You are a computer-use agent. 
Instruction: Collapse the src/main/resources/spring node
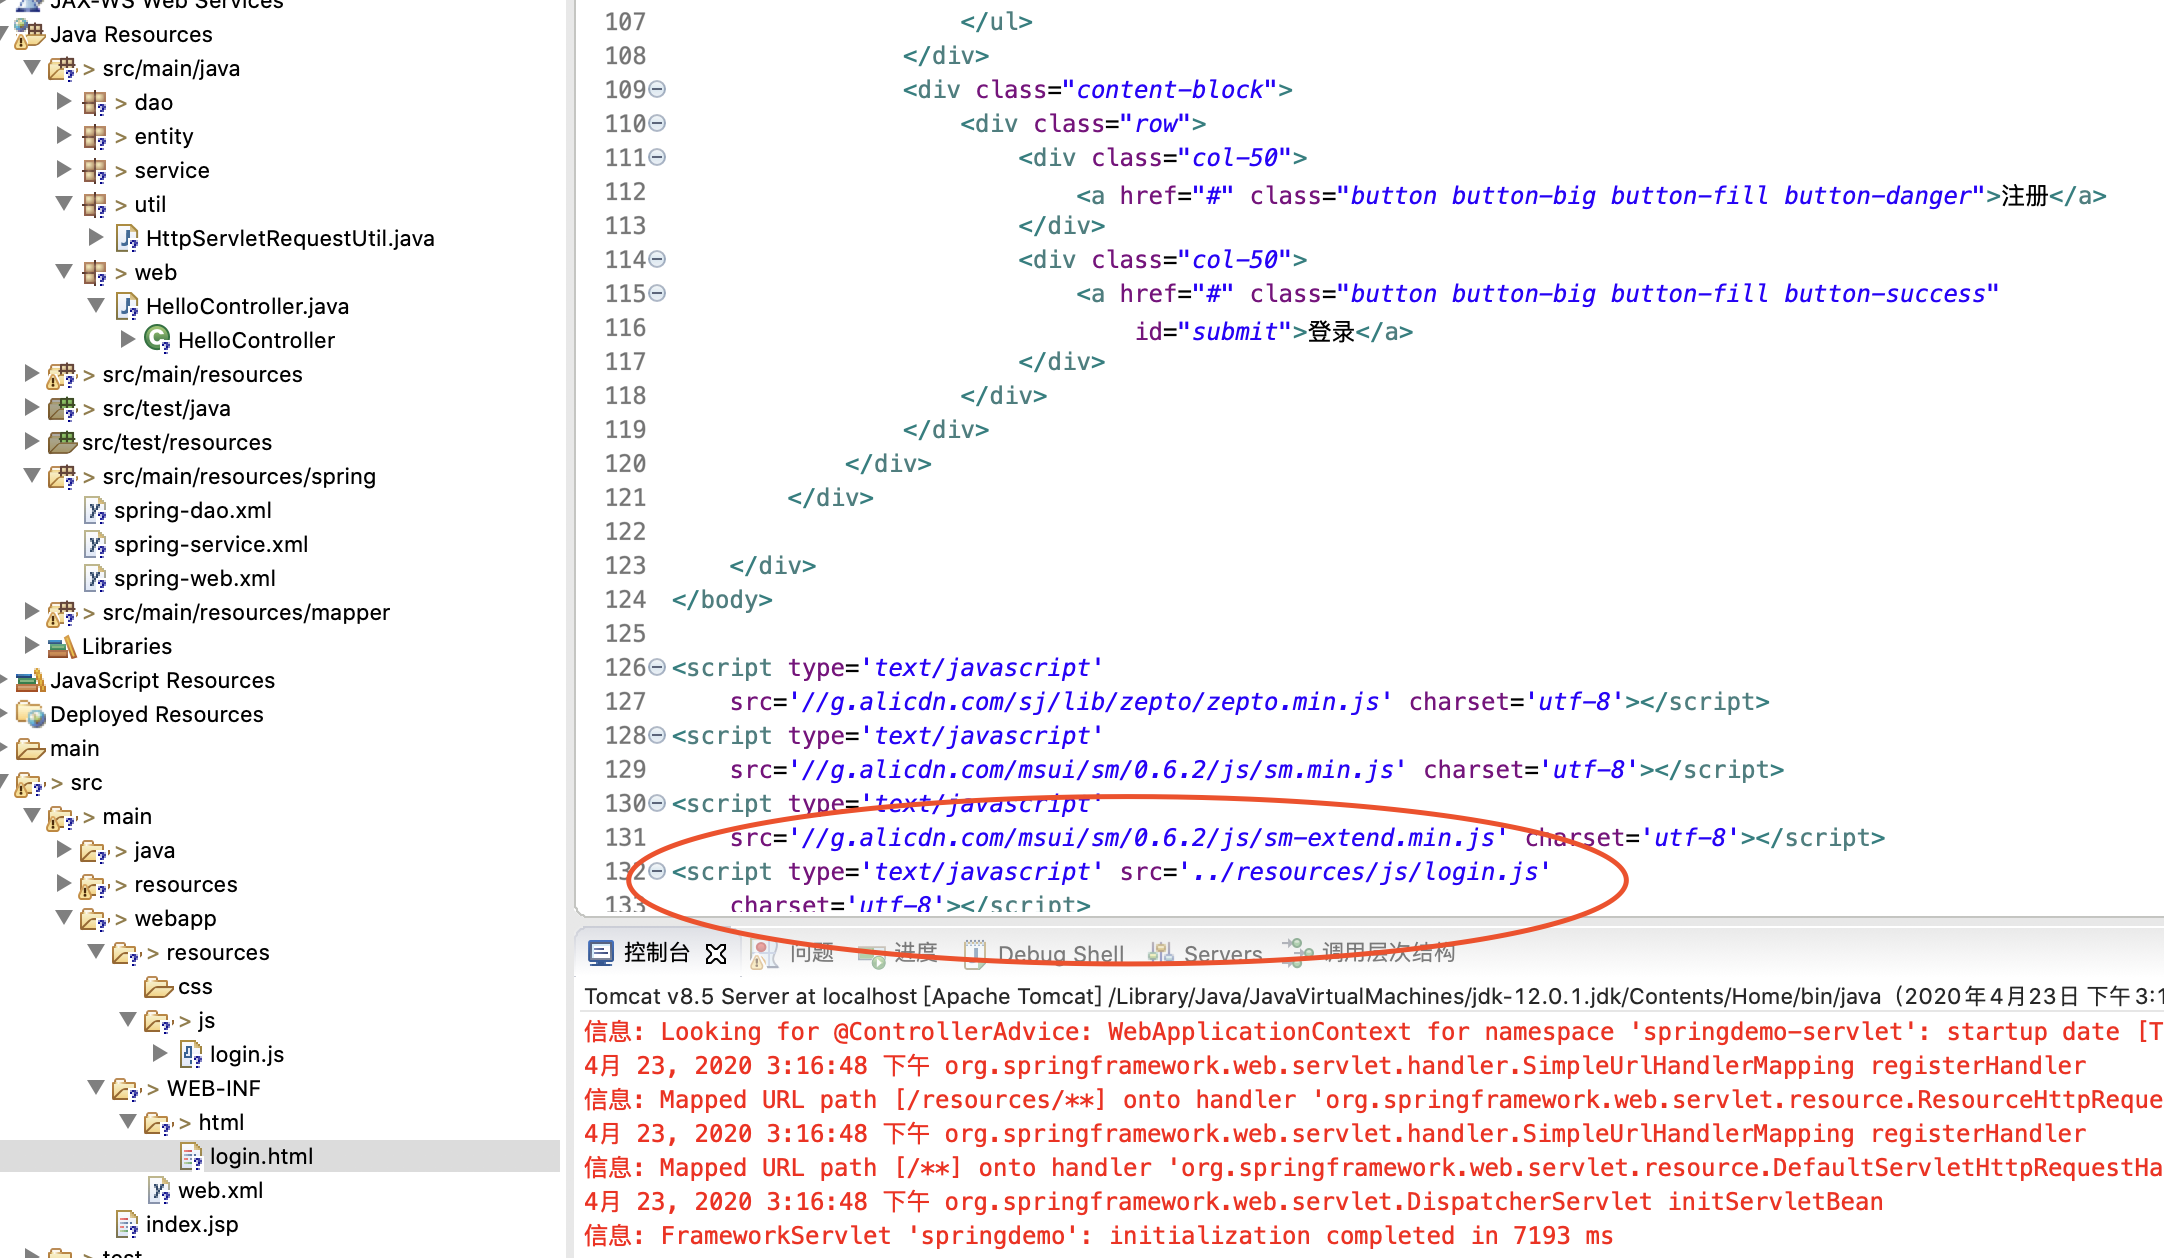pos(32,476)
